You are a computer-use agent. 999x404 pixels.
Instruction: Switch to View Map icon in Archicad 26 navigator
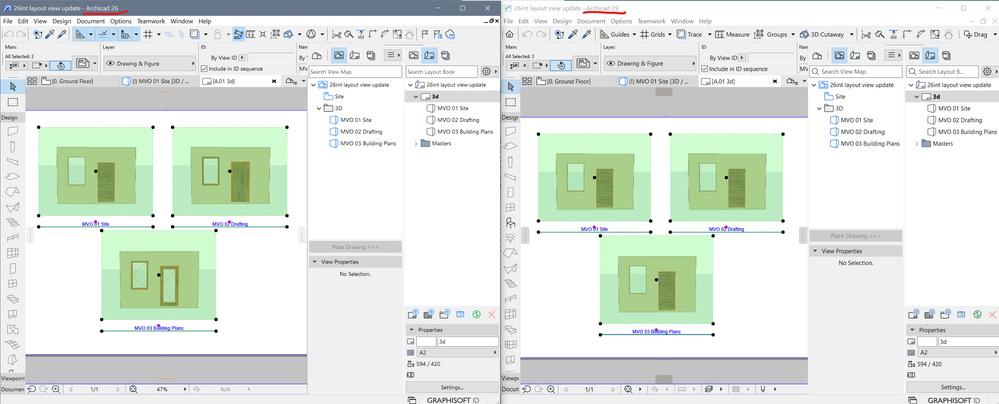click(x=339, y=56)
